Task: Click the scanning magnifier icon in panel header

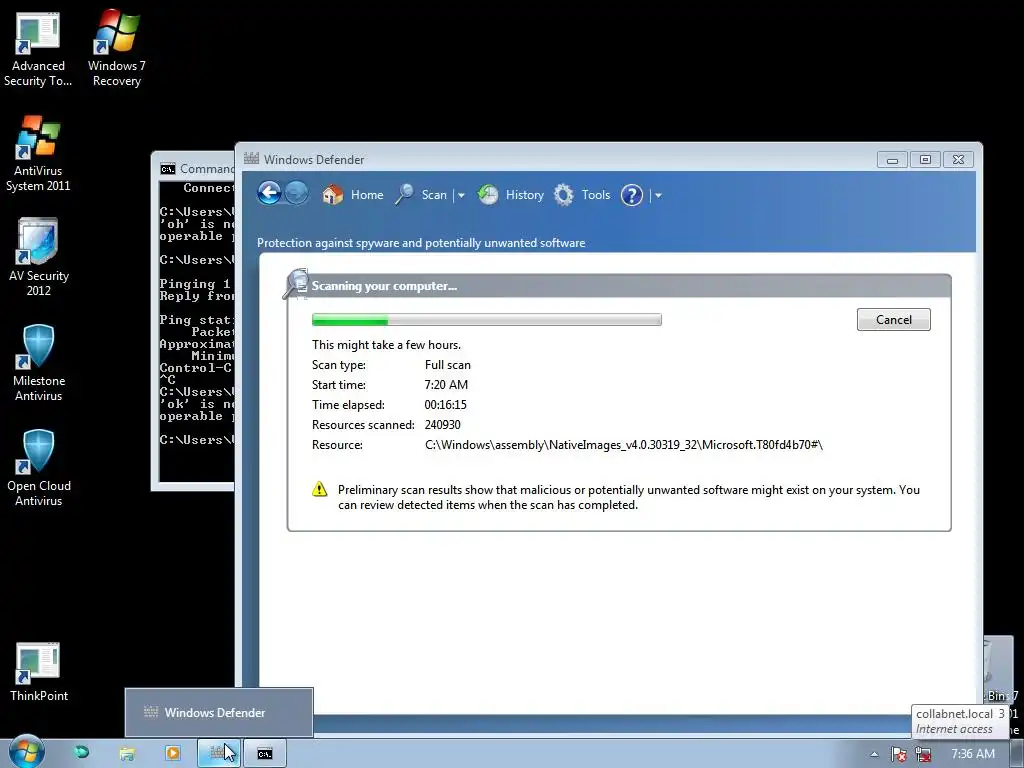Action: click(x=296, y=285)
